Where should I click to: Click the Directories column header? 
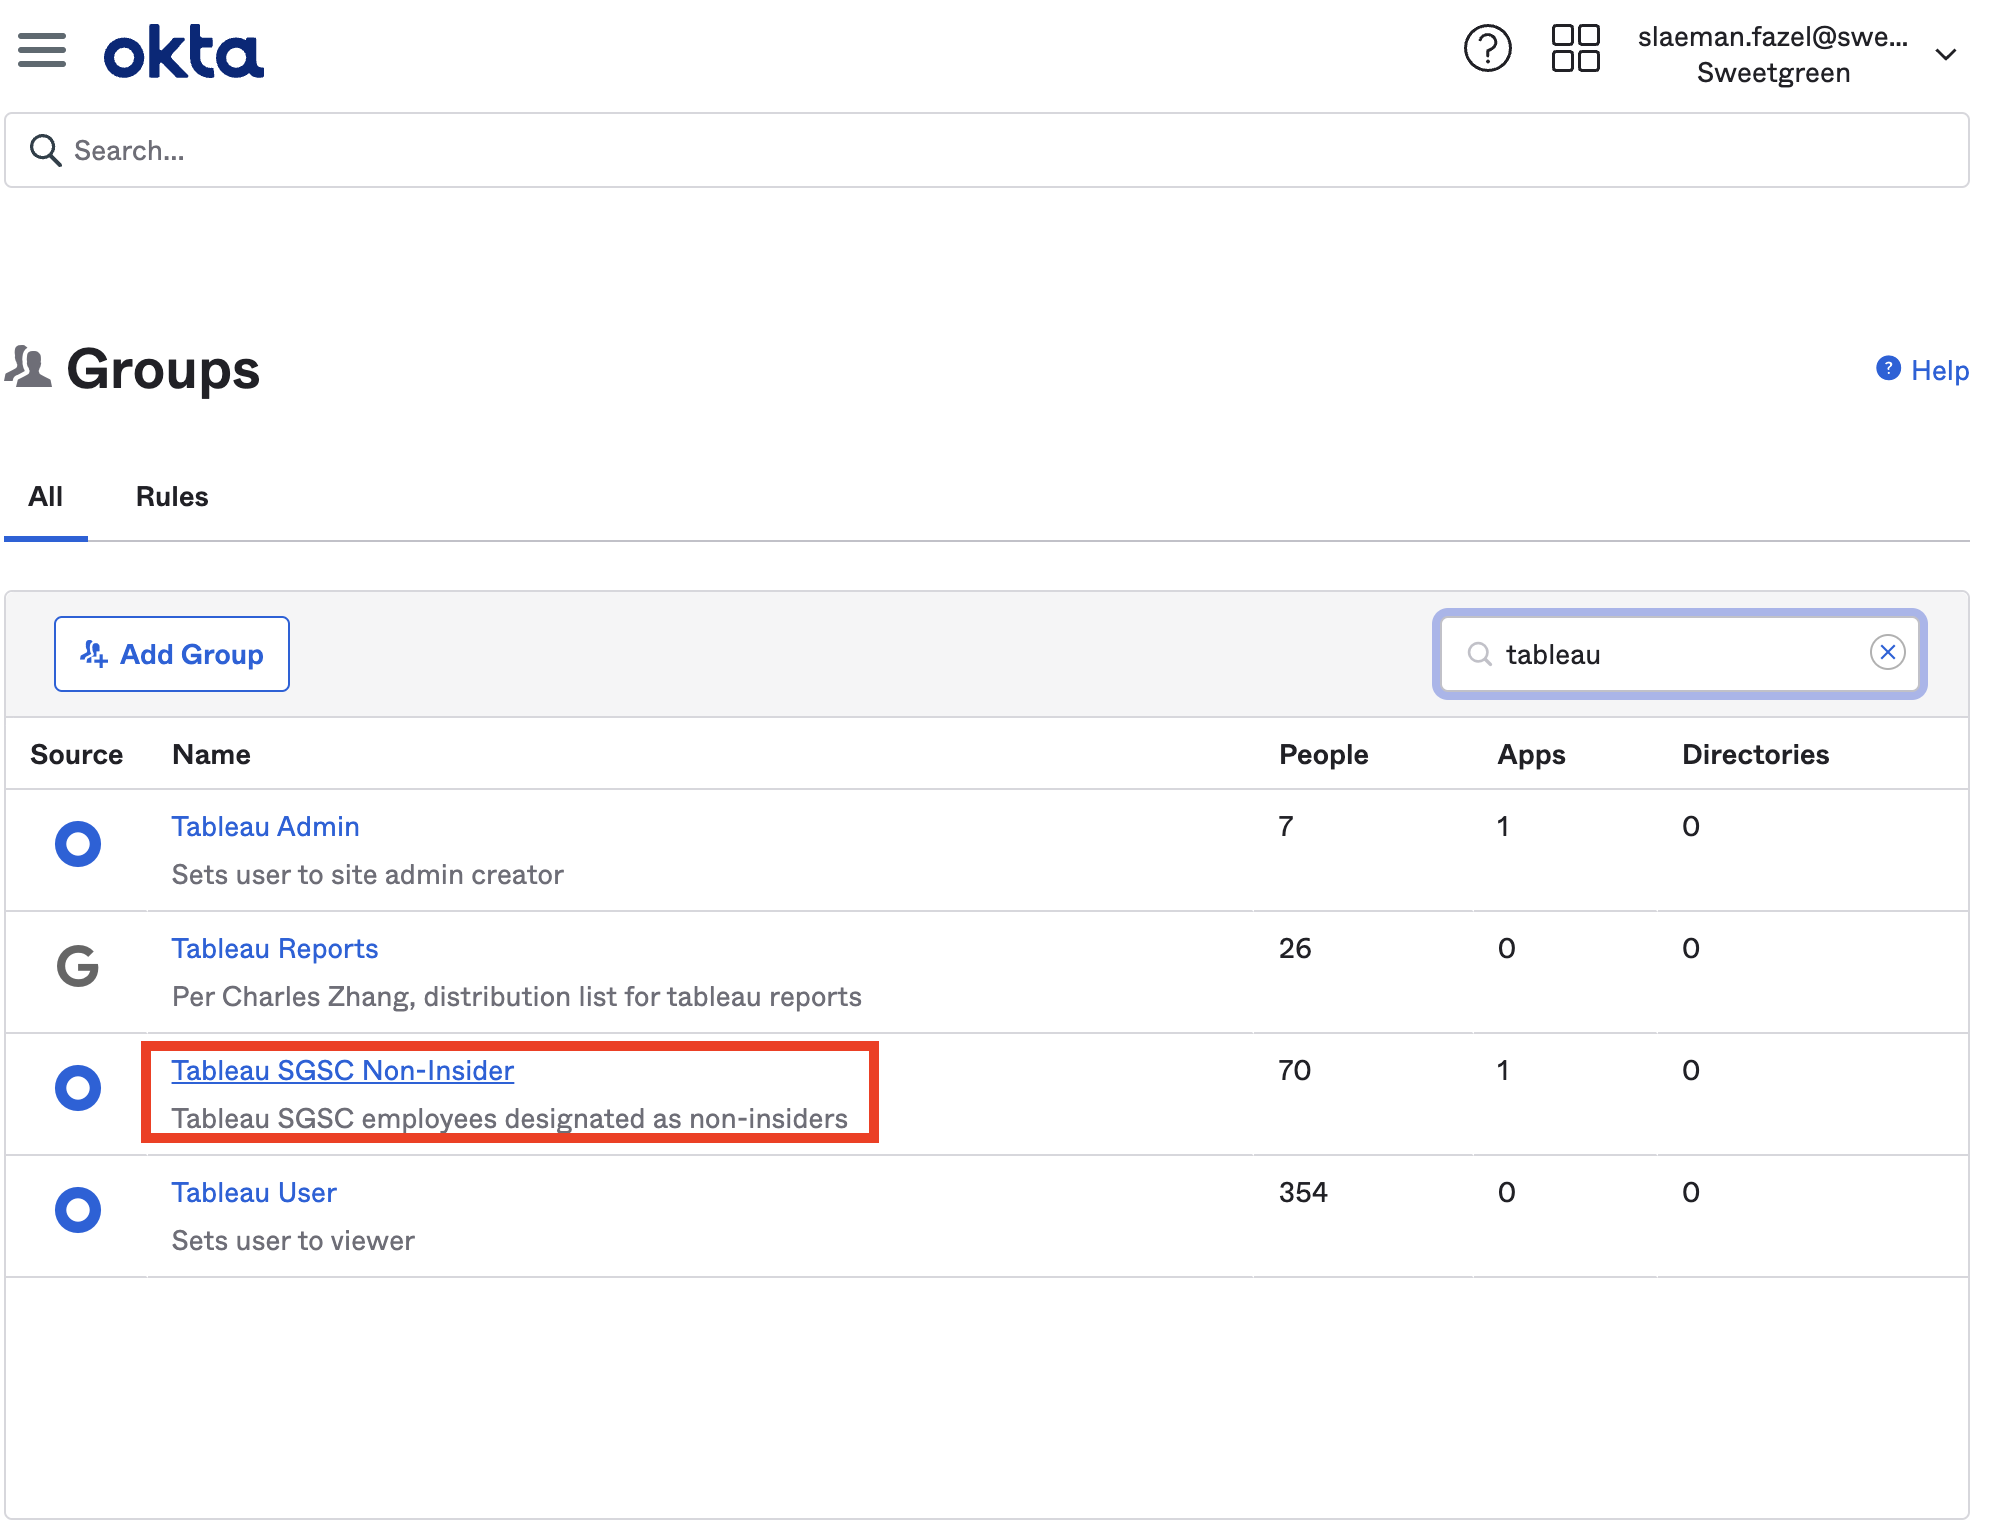[x=1756, y=755]
